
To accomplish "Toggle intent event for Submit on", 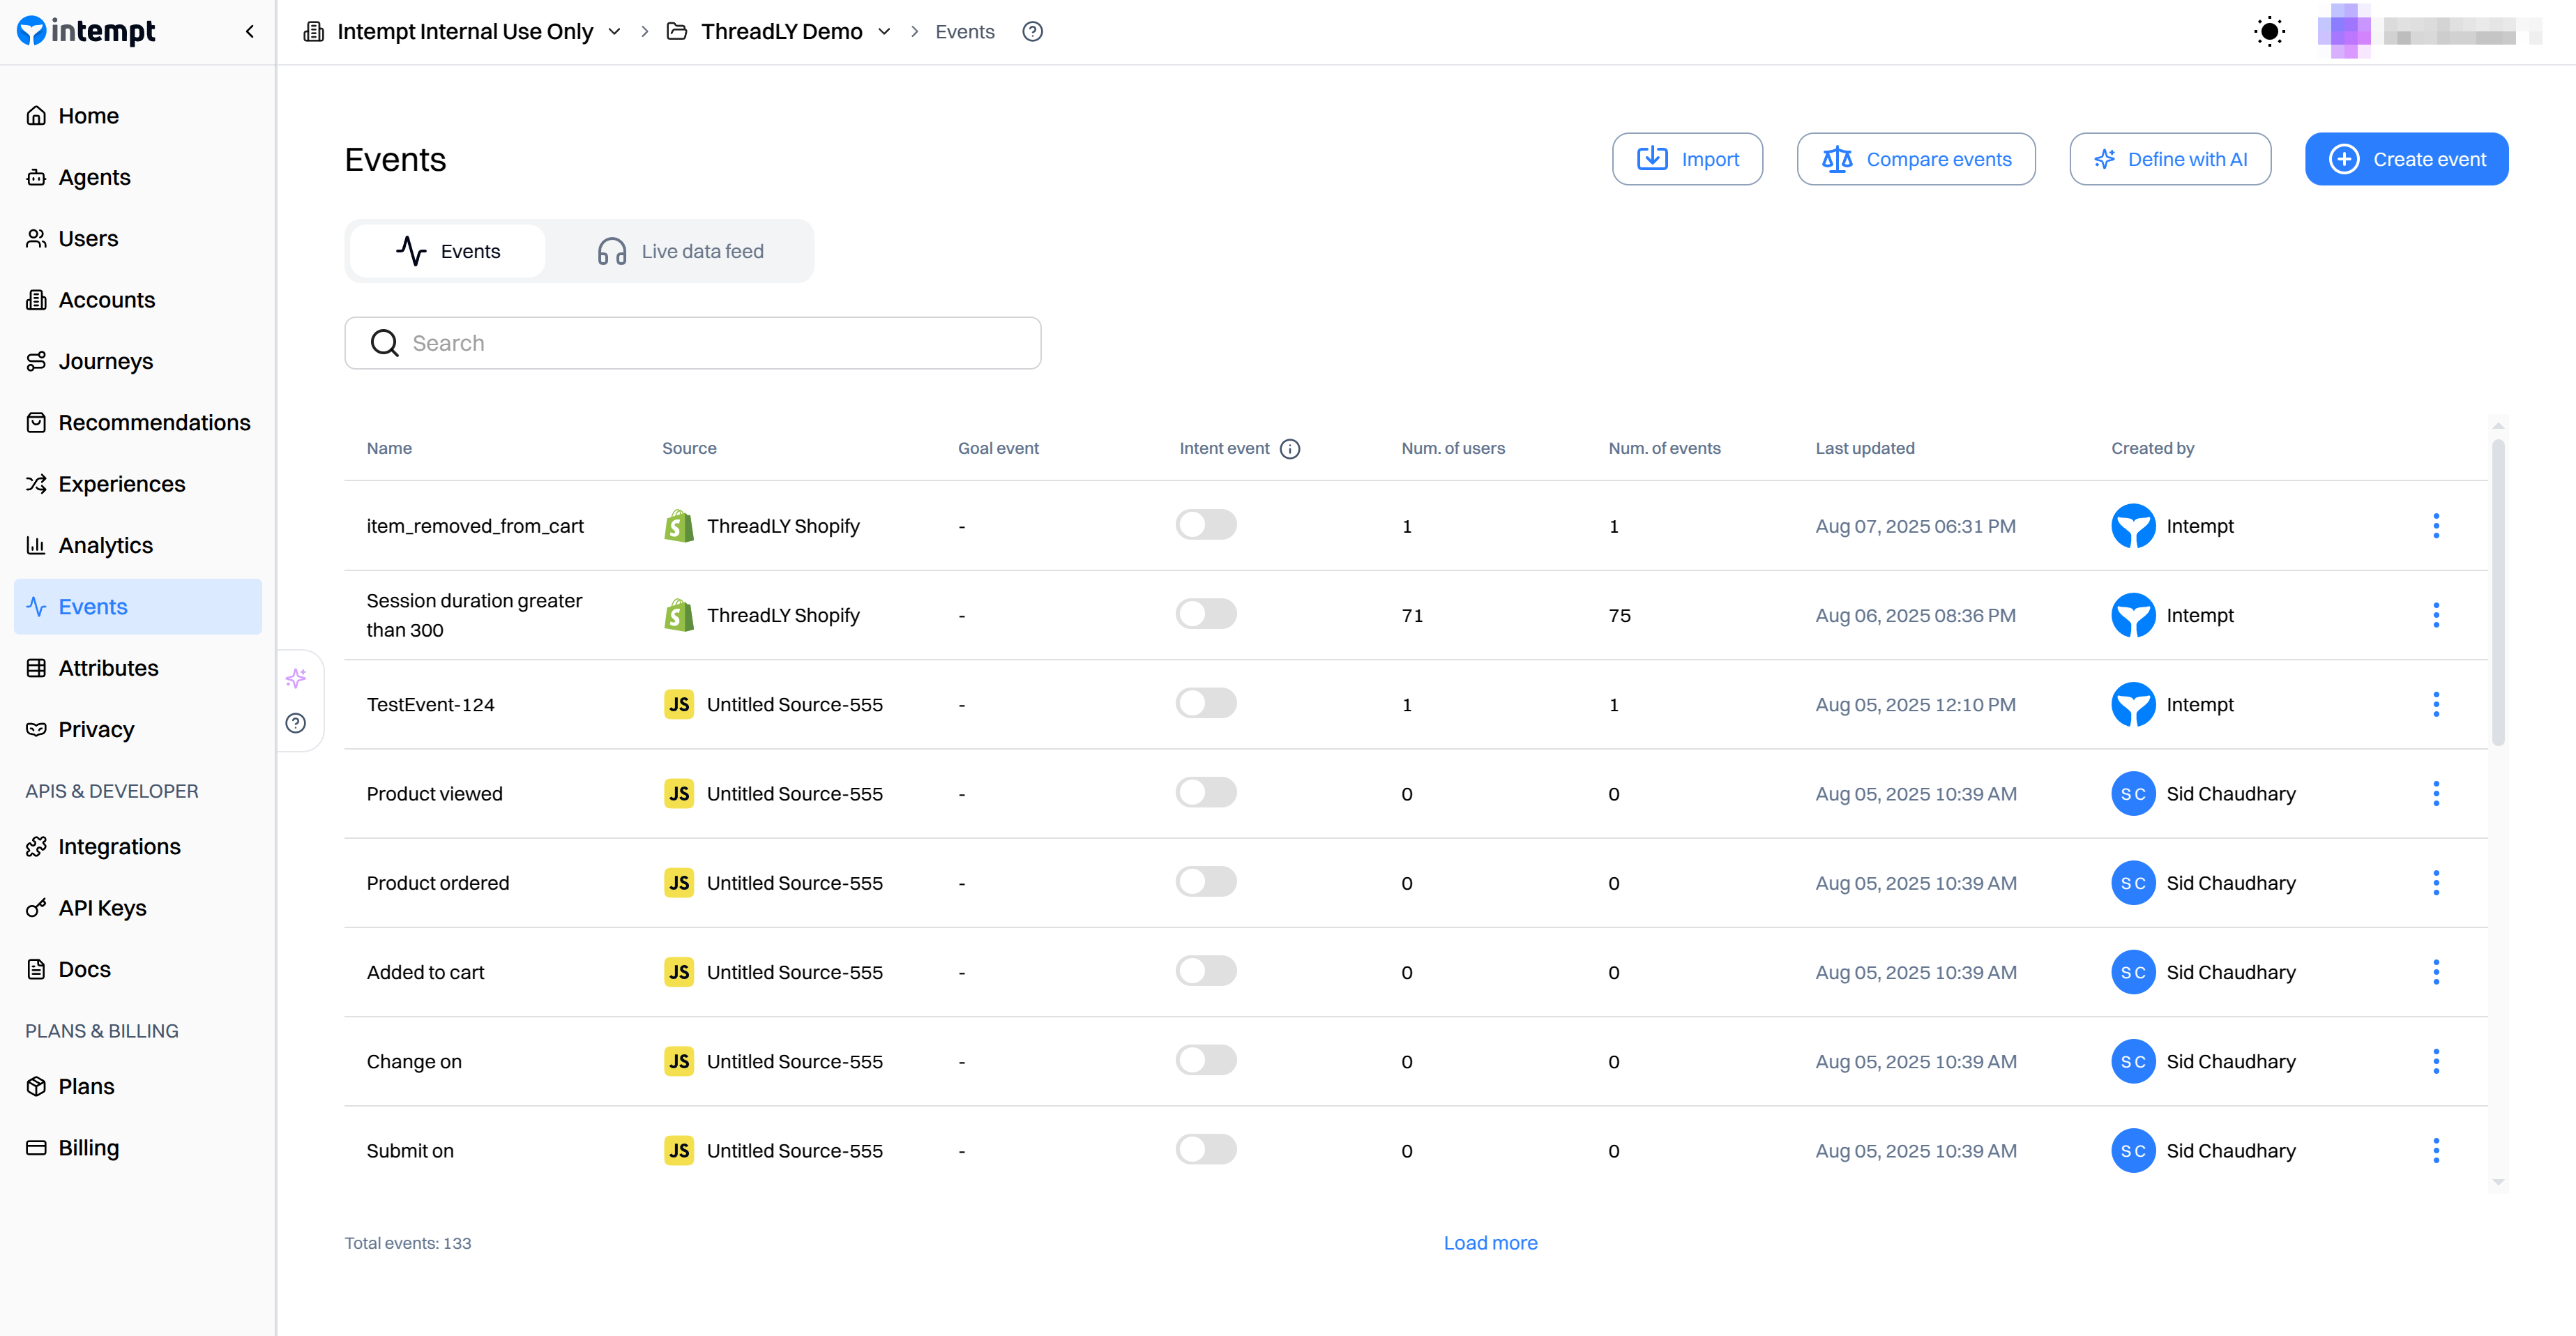I will click(x=1206, y=1150).
